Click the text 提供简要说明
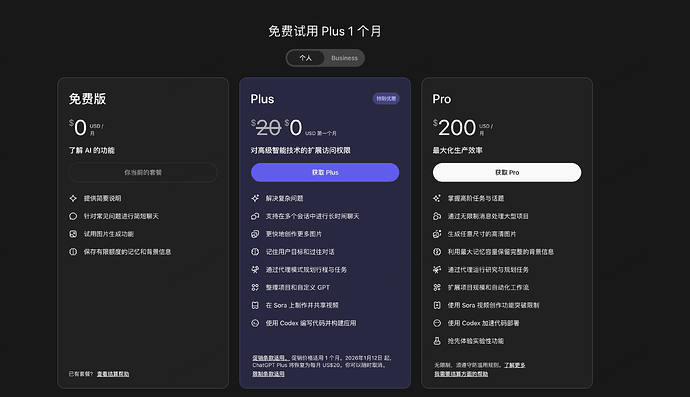 (x=103, y=198)
